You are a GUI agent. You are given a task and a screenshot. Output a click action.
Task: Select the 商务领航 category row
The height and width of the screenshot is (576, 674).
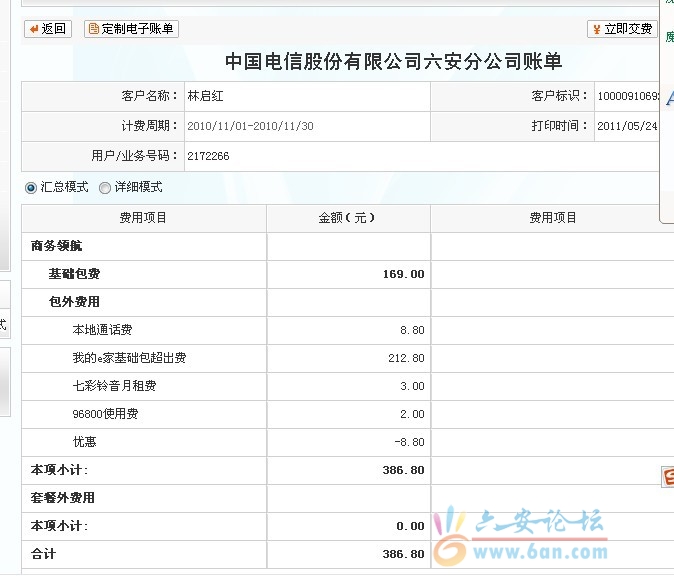pos(57,246)
